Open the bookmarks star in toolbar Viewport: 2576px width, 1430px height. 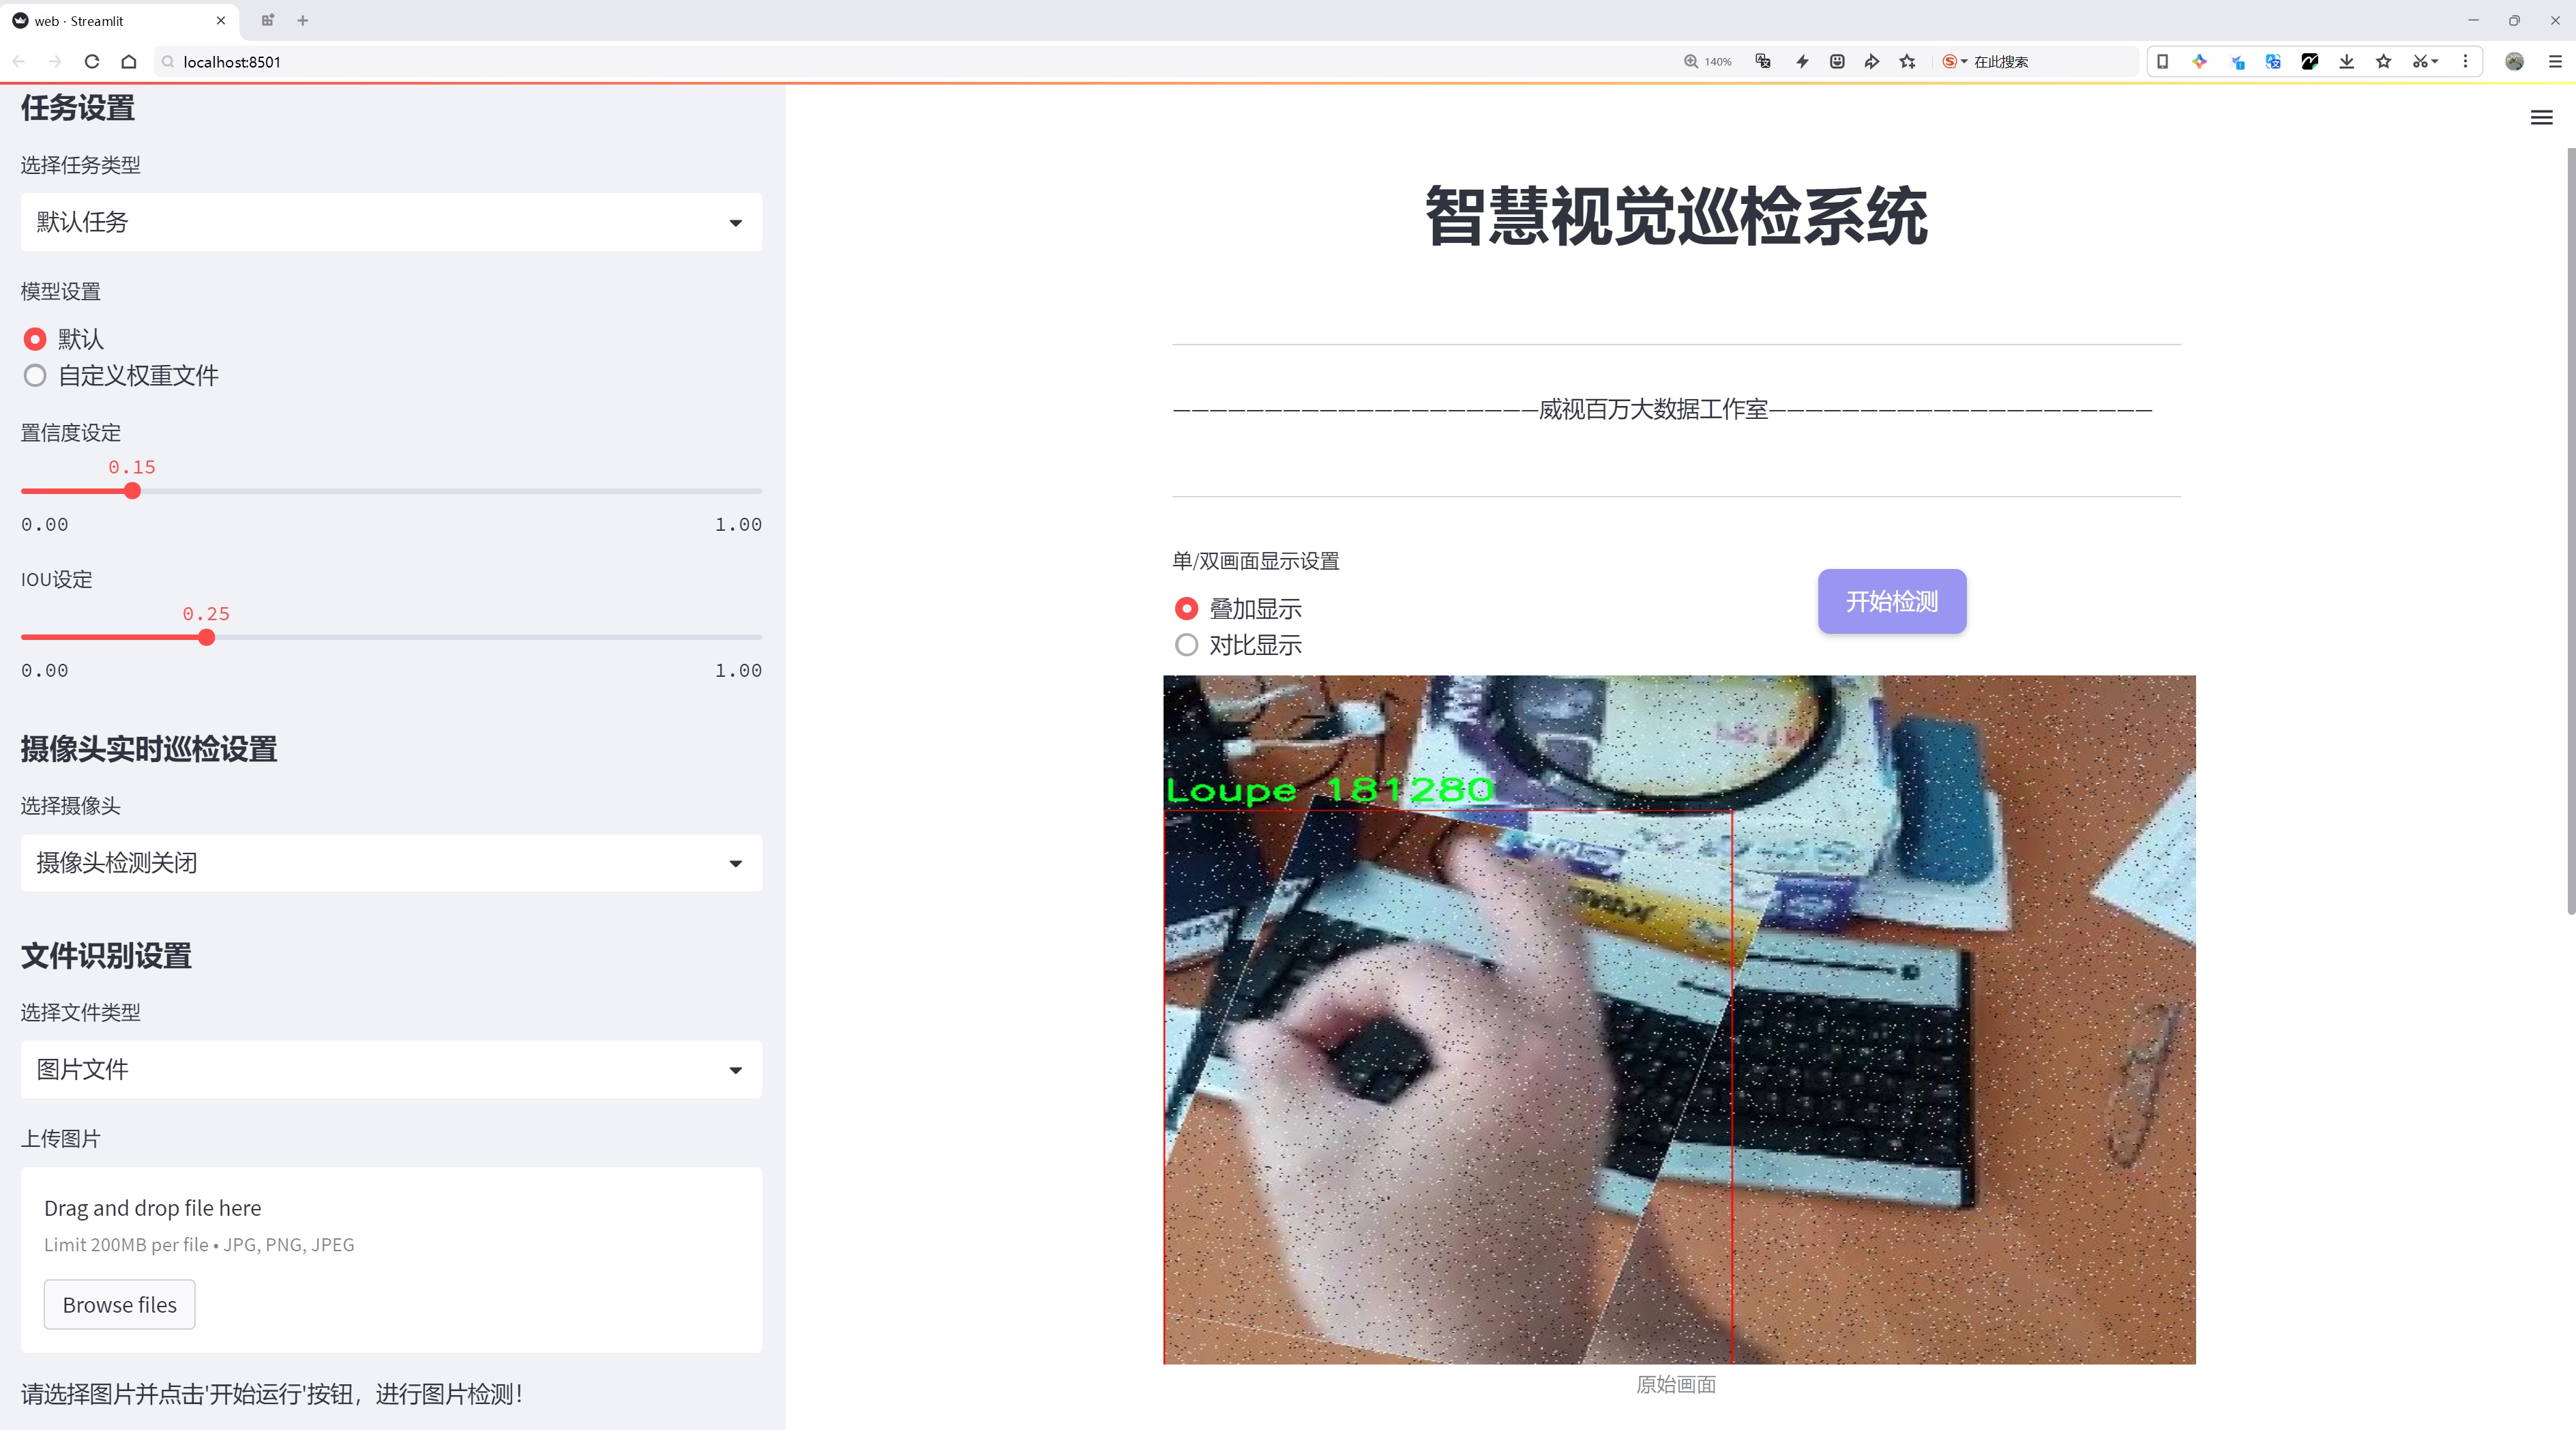click(x=2384, y=62)
